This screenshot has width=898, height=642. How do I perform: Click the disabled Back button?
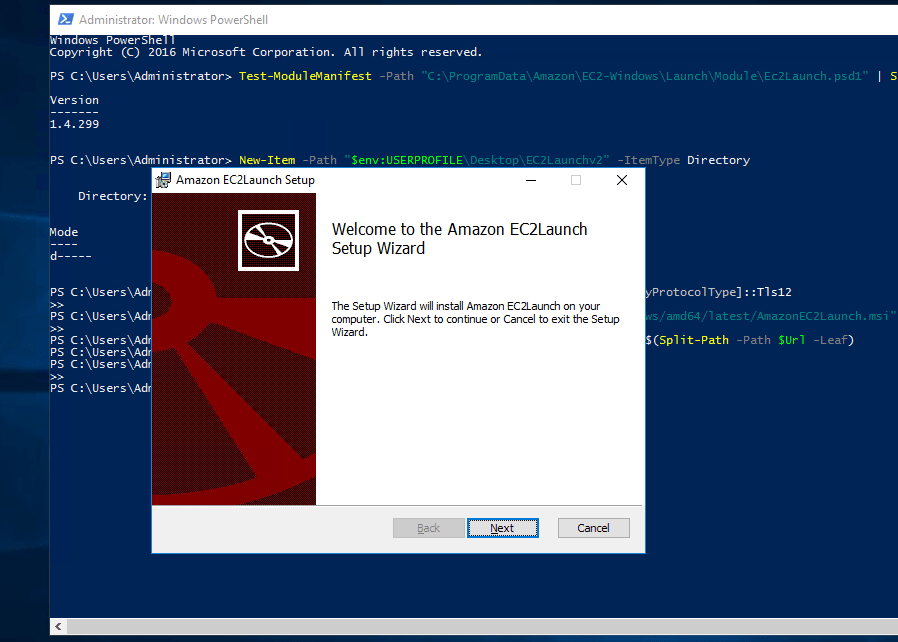pyautogui.click(x=428, y=528)
